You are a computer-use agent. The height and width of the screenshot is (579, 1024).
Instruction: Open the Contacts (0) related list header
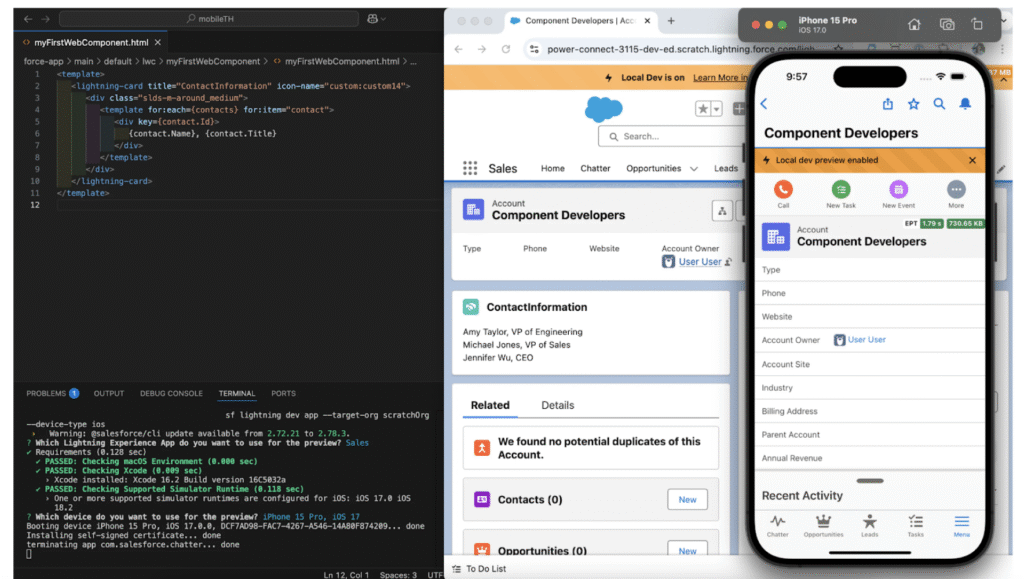(x=530, y=499)
